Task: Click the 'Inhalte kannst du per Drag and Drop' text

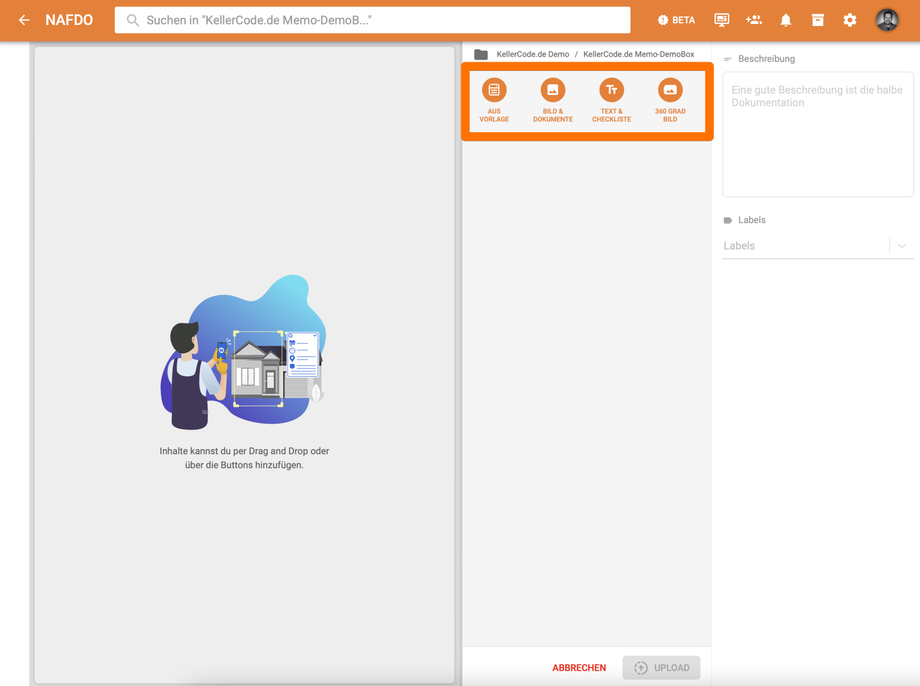Action: [244, 458]
